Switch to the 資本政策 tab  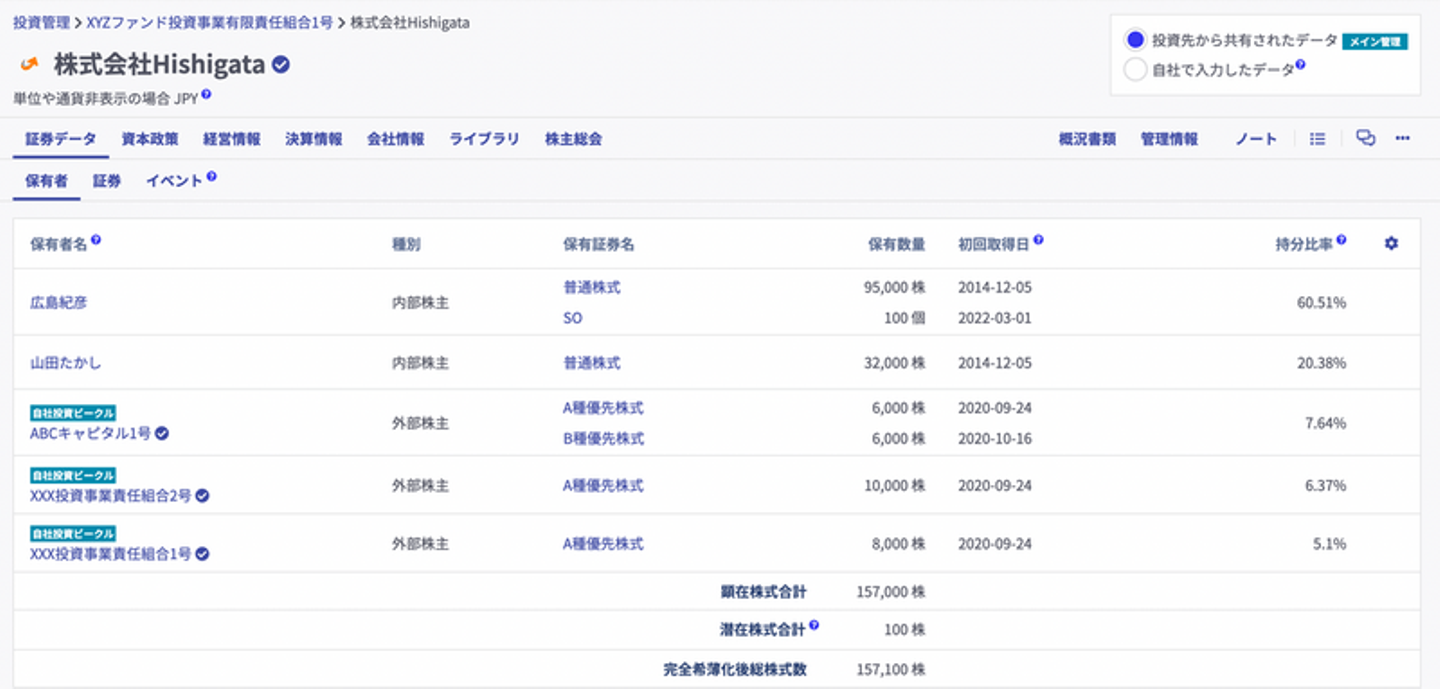click(x=150, y=139)
